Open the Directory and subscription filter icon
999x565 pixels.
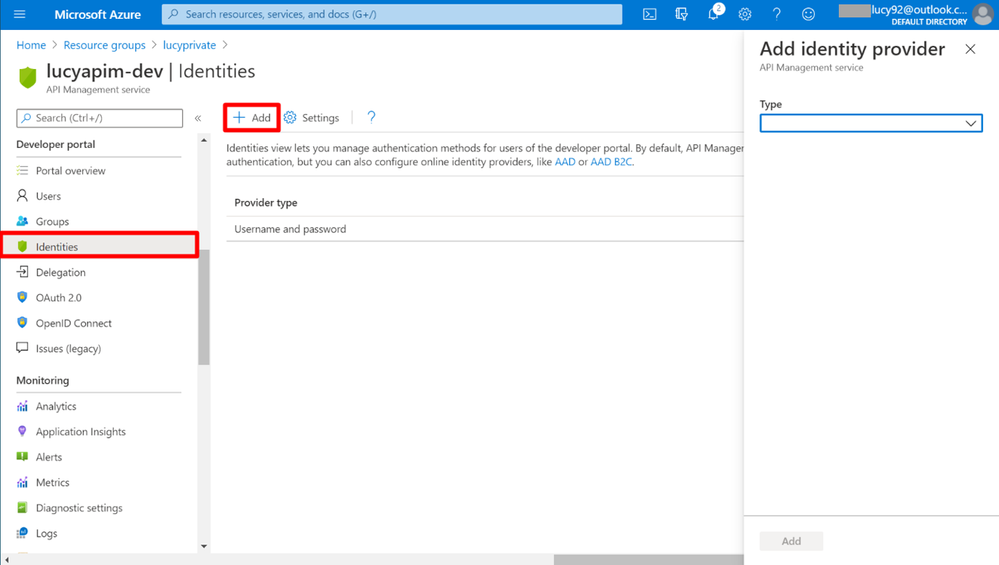pos(681,14)
